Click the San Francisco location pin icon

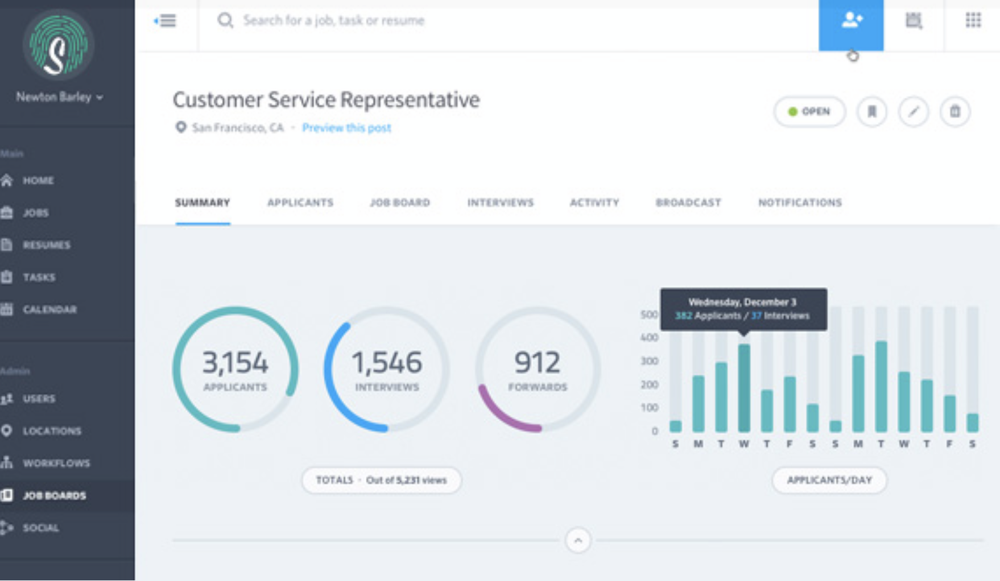[180, 128]
